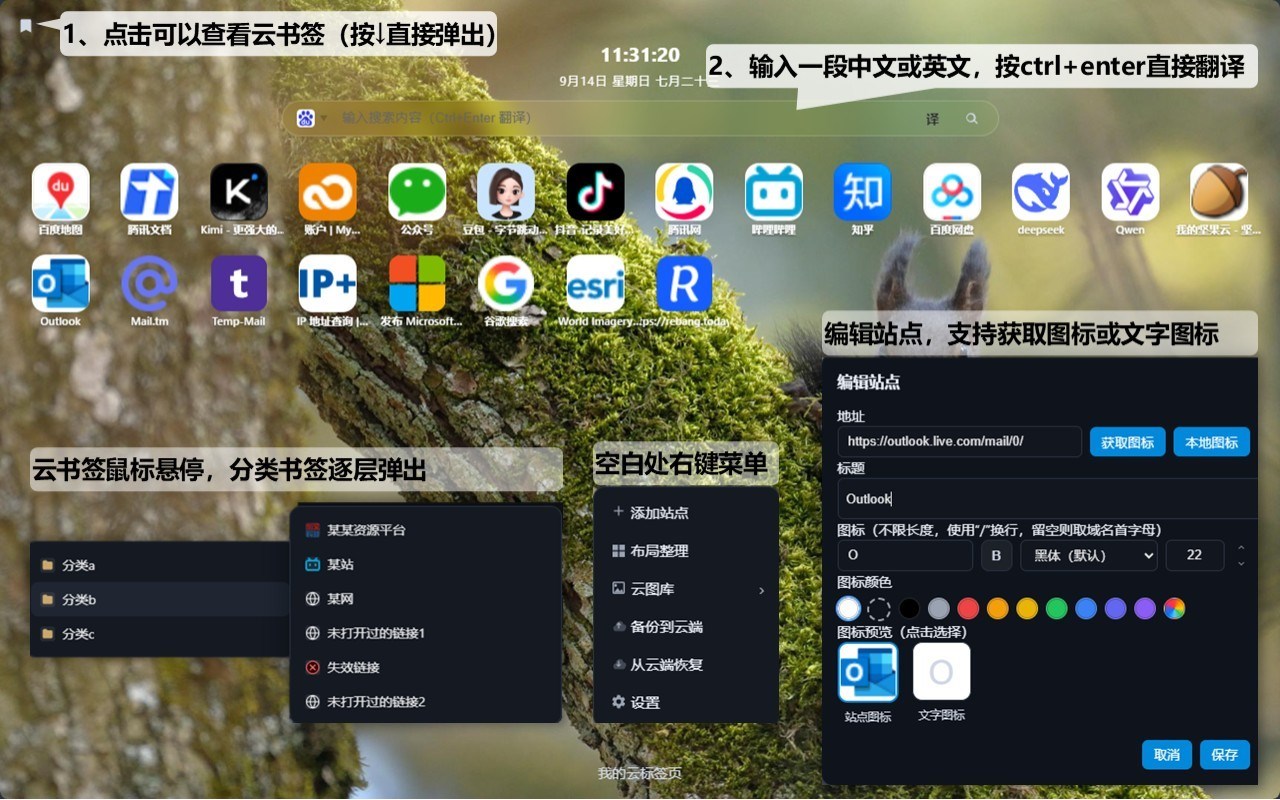Open the 百度地图 site icon

60,192
